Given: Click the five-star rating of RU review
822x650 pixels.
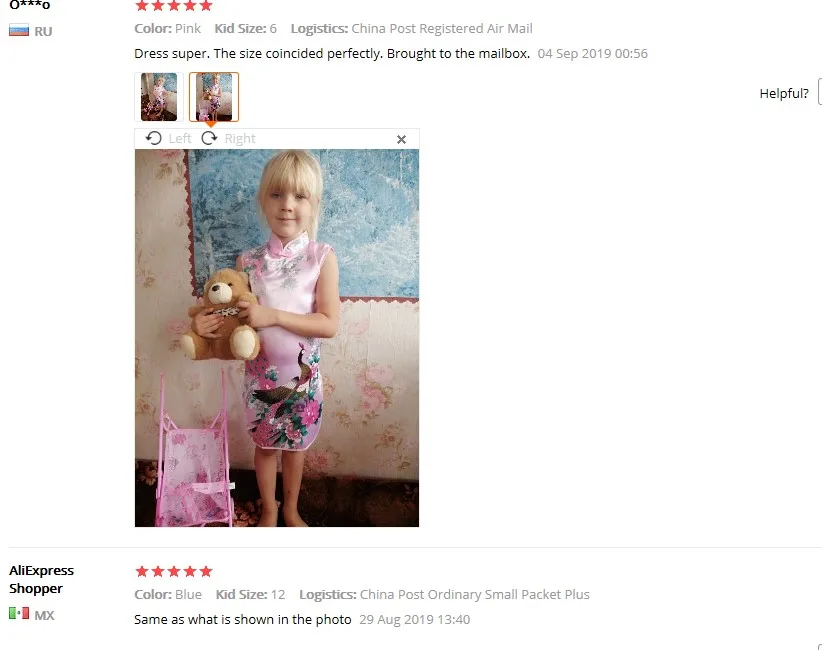Looking at the screenshot, I should point(174,6).
